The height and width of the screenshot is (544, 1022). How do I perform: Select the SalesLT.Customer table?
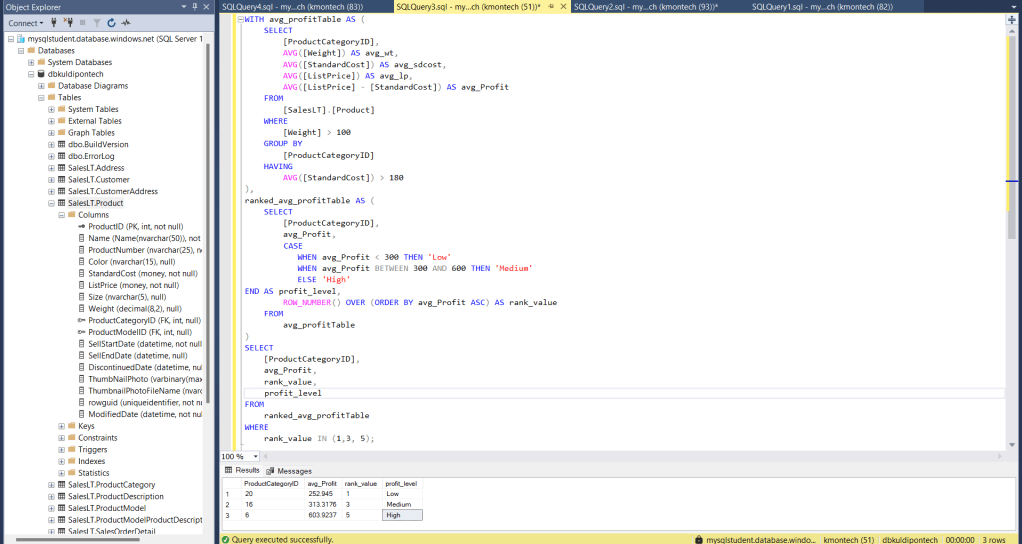98,180
